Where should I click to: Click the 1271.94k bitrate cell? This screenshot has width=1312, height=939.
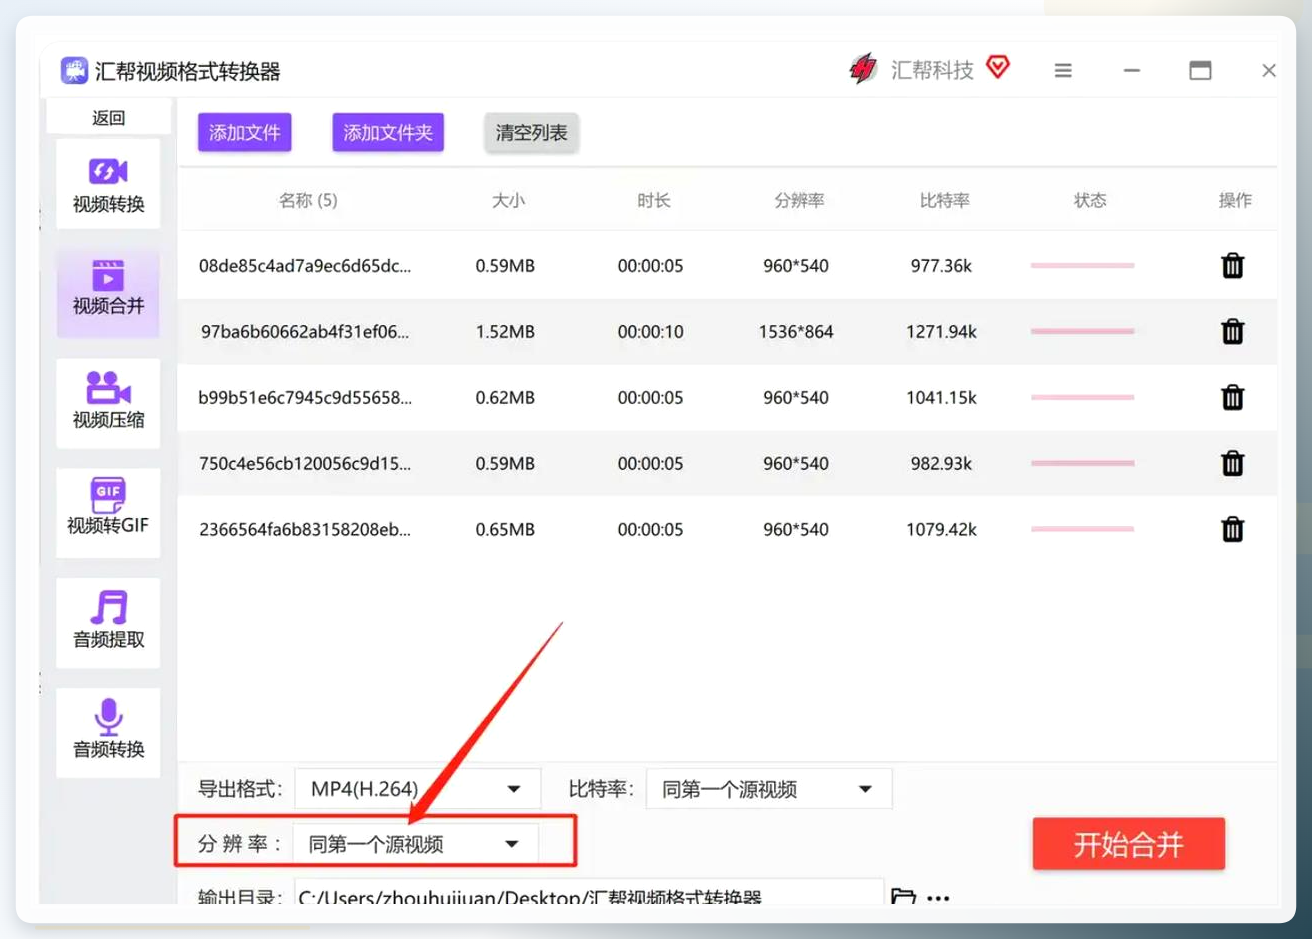point(941,331)
